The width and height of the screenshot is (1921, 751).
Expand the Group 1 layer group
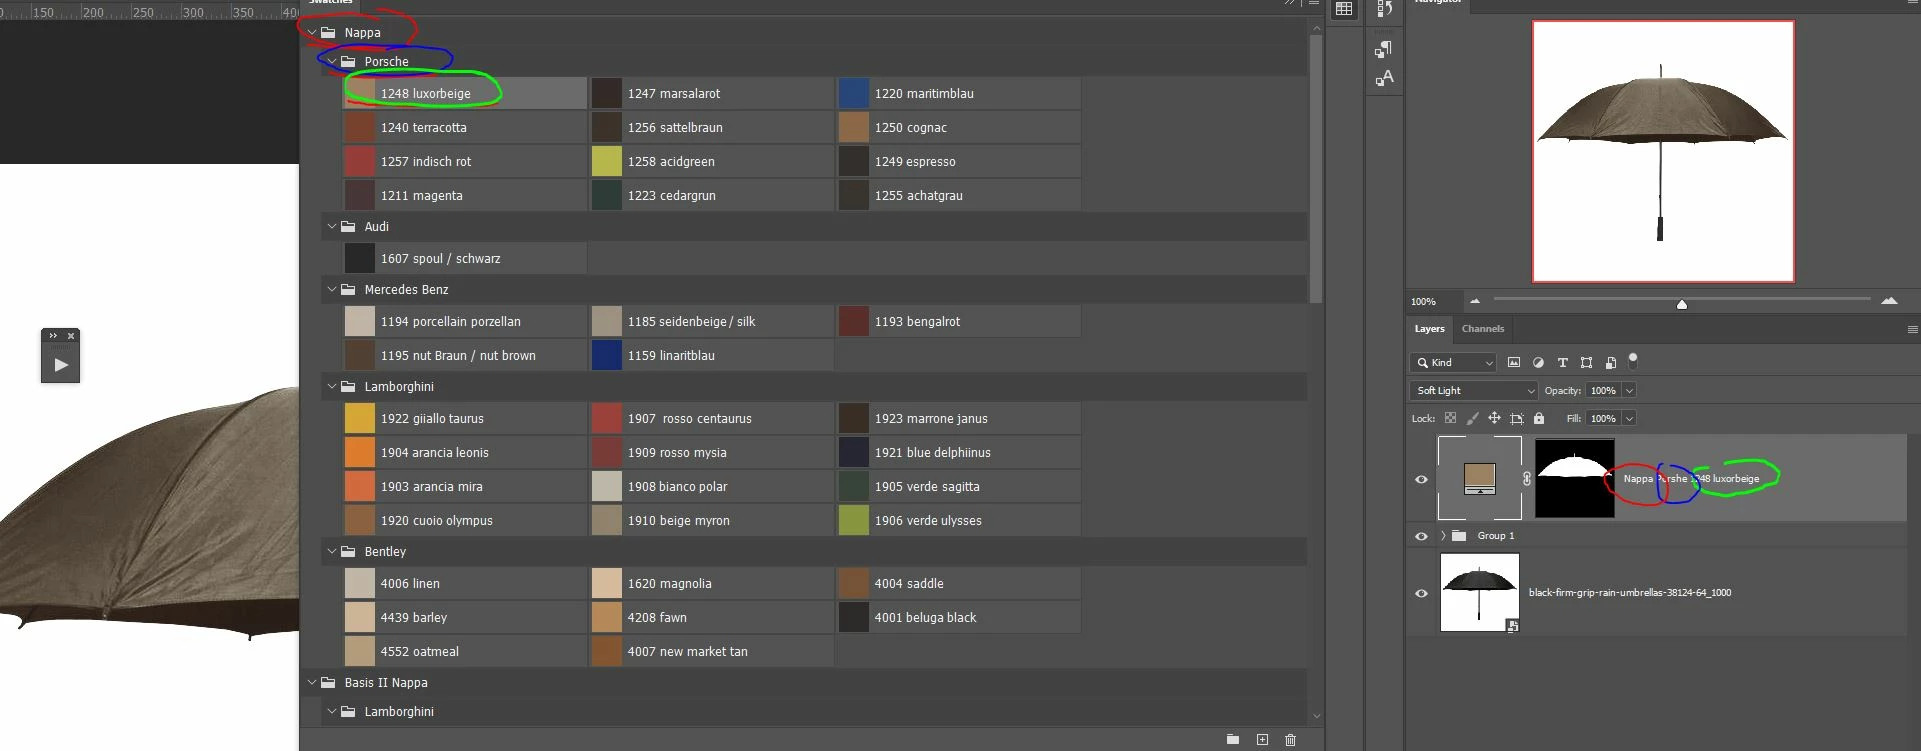point(1443,536)
